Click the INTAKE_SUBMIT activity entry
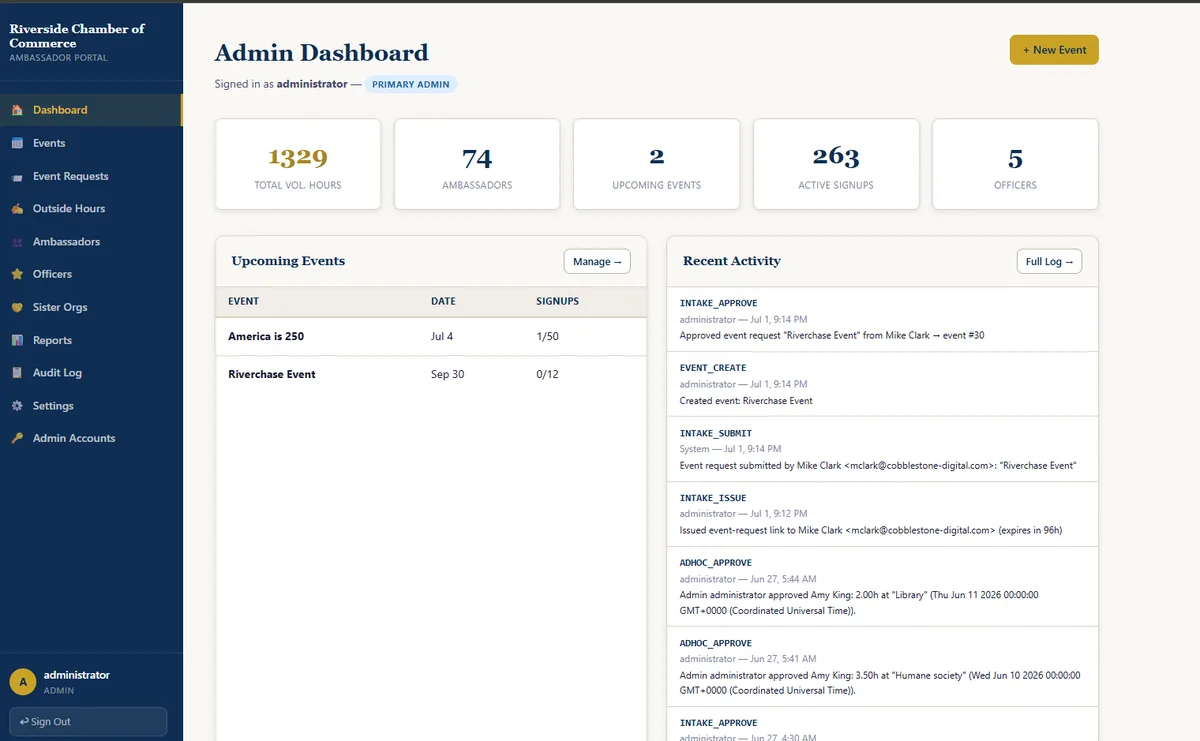1200x741 pixels. point(882,449)
